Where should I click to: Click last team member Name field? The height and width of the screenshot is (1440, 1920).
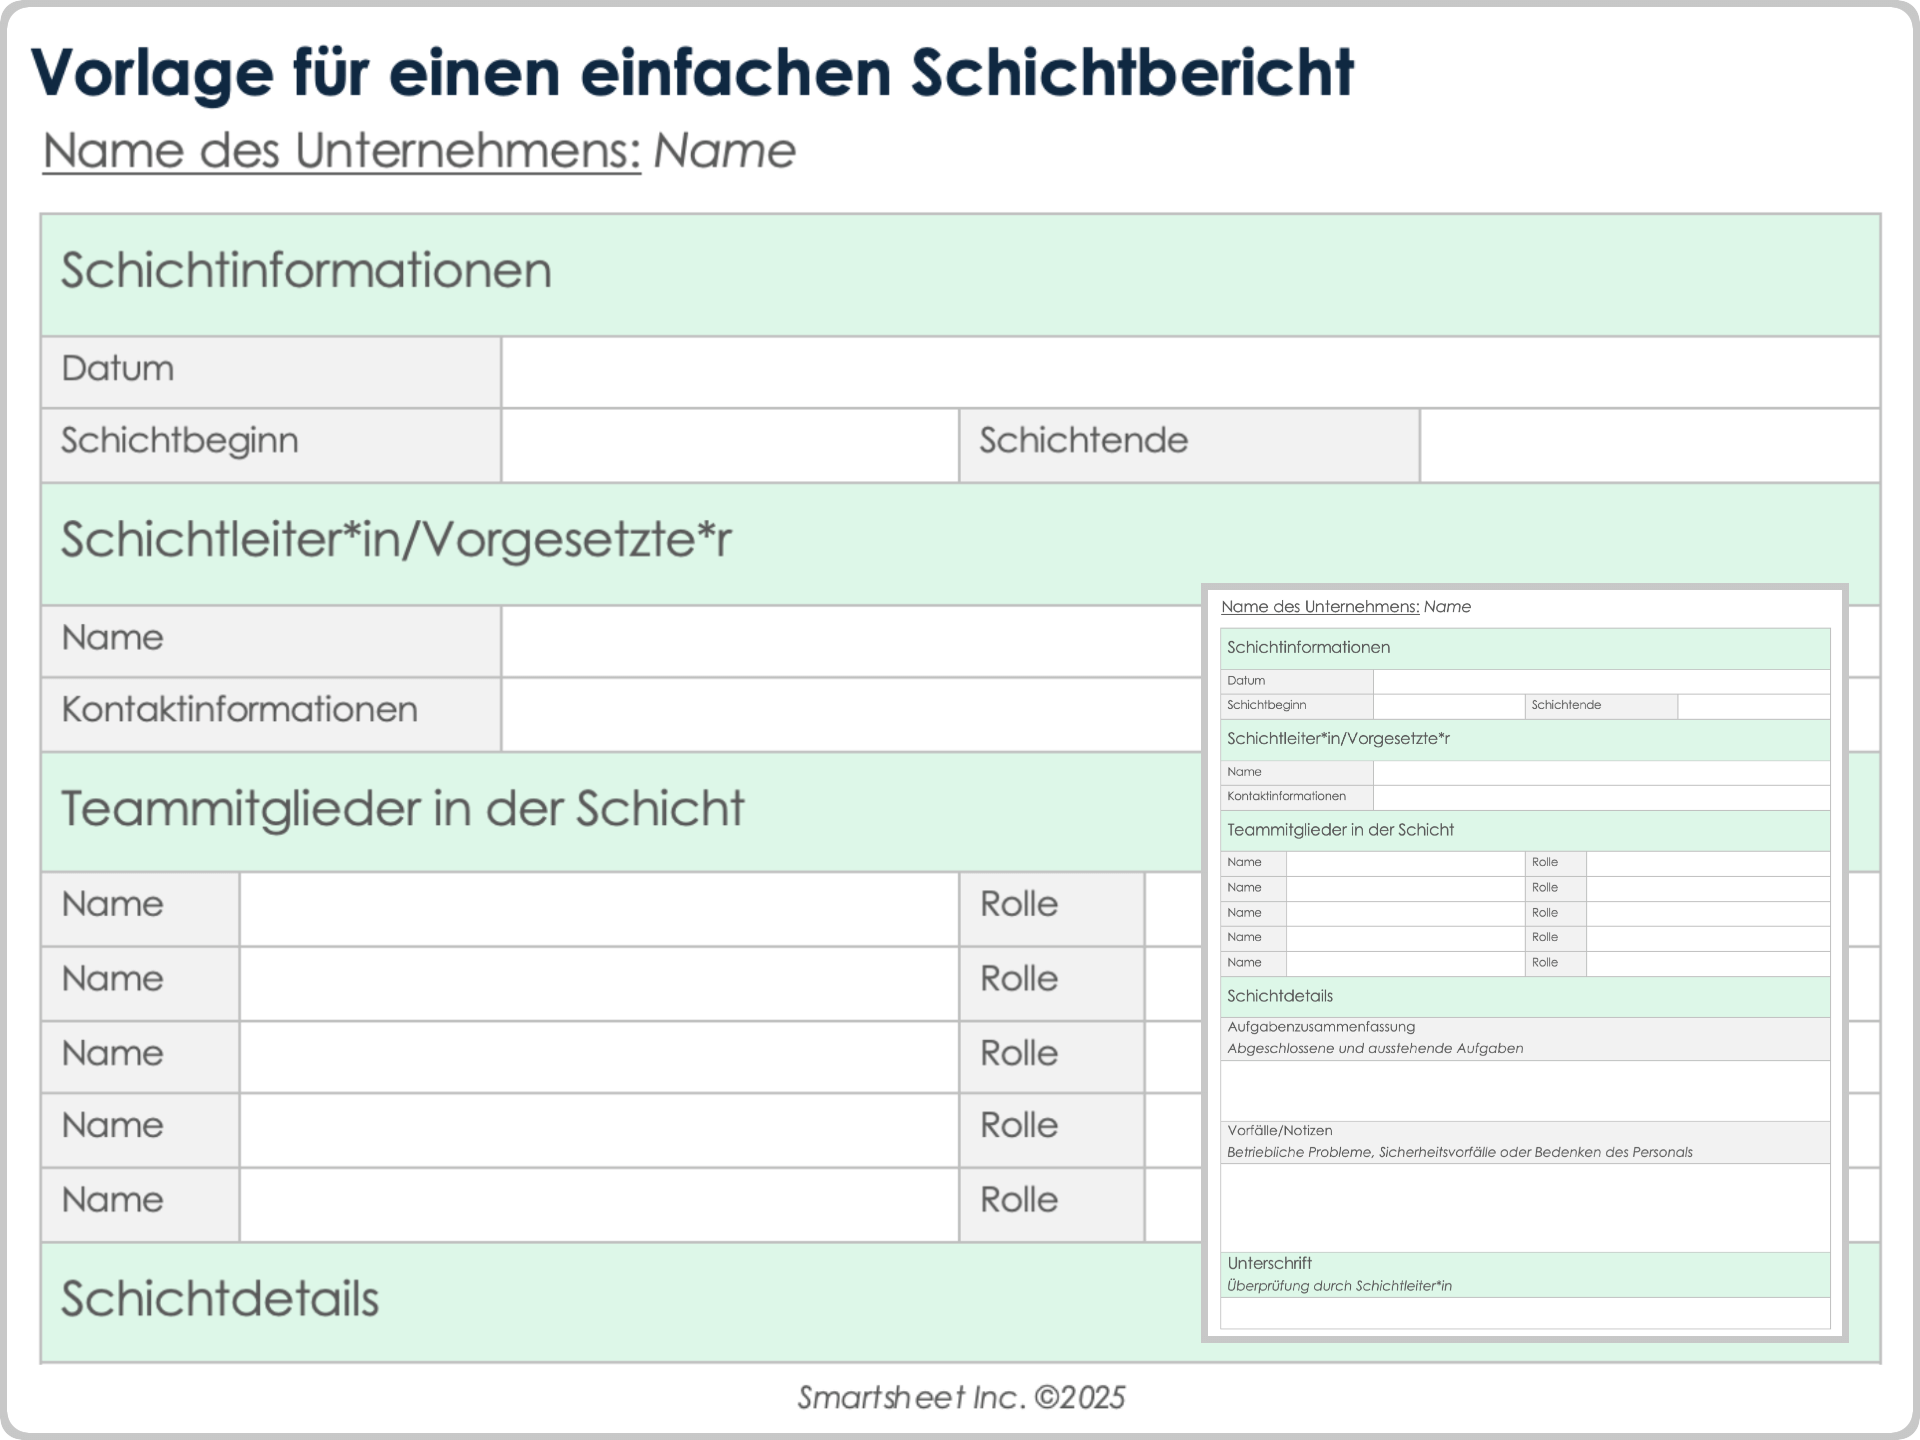click(x=598, y=1204)
